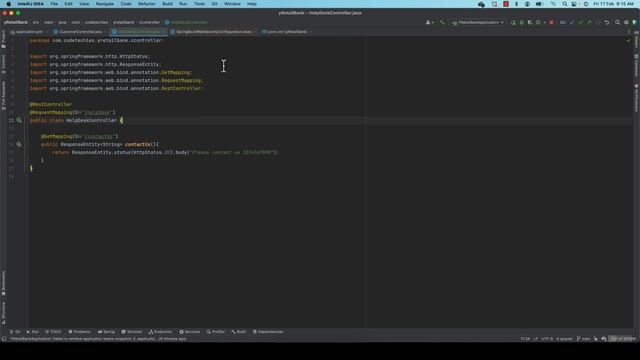Image resolution: width=640 pixels, height=360 pixels.
Task: Click the inspection checkmark at the editor's top right
Action: coord(629,40)
